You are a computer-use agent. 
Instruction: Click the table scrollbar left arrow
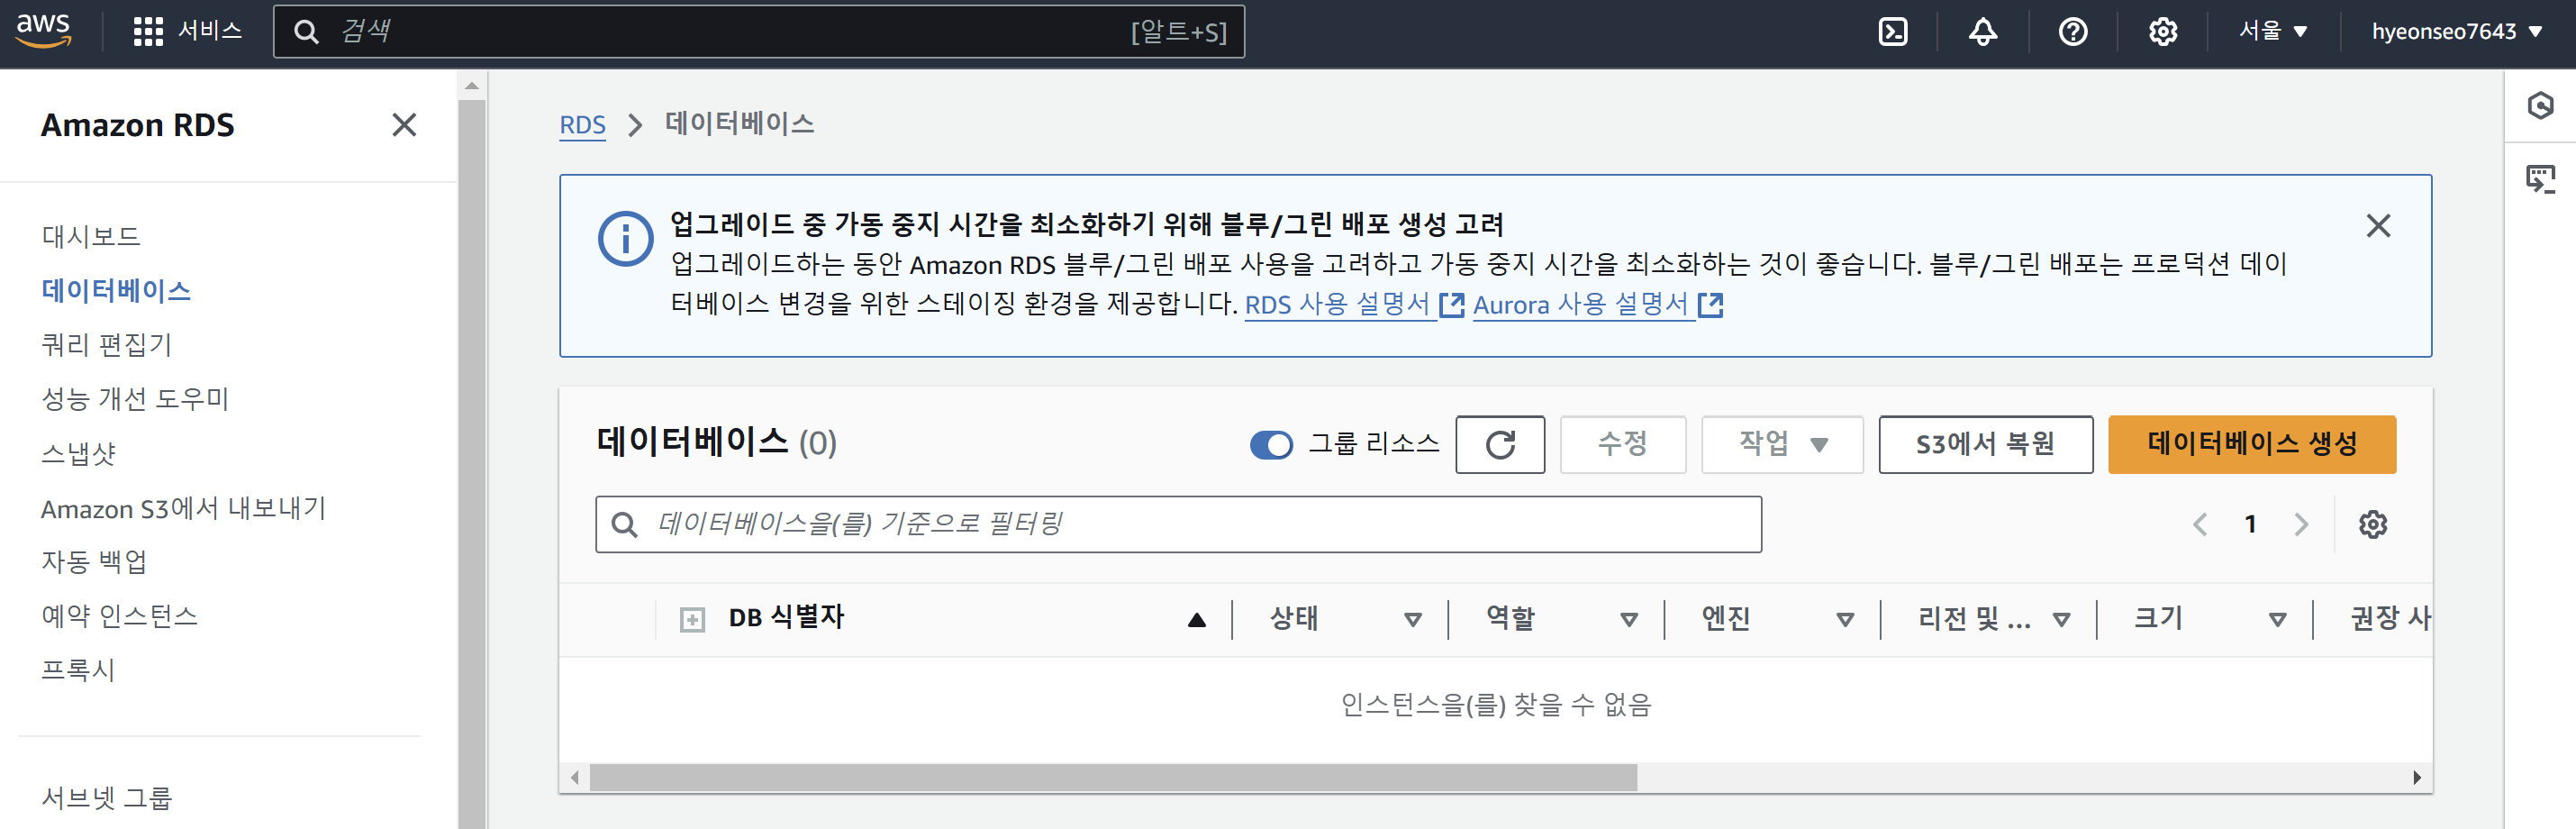tap(575, 778)
